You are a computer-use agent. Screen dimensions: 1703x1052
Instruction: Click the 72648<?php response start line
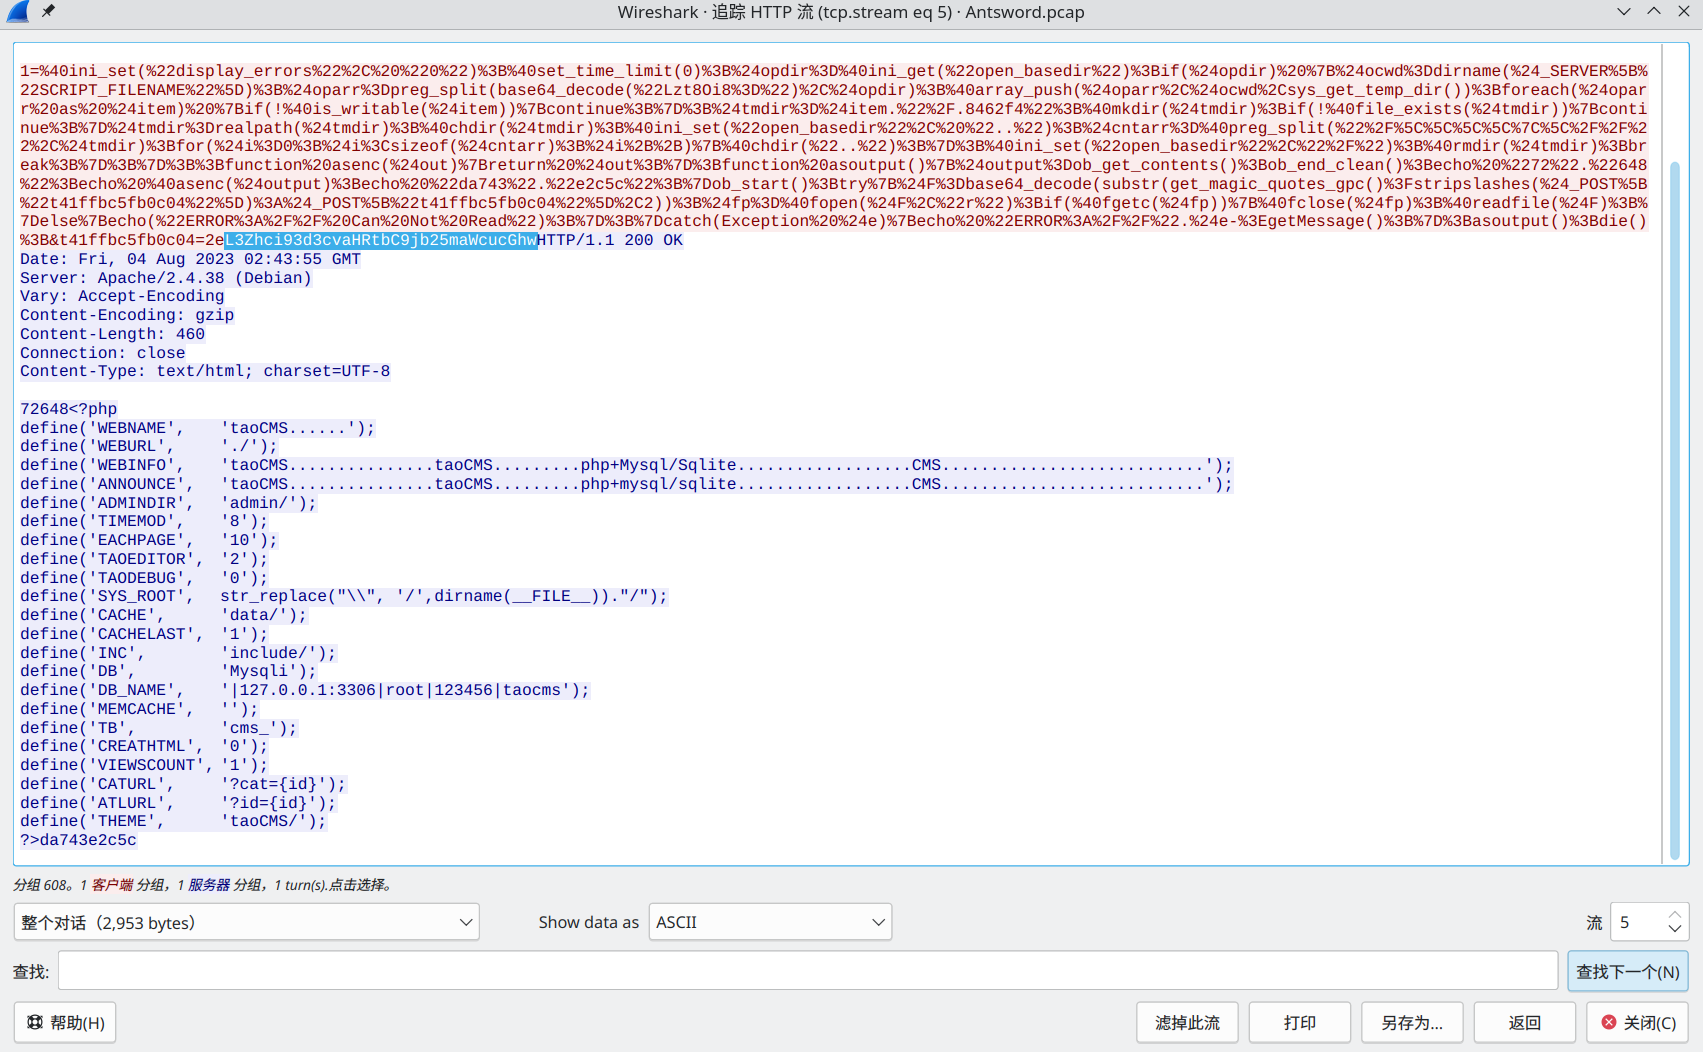[68, 409]
